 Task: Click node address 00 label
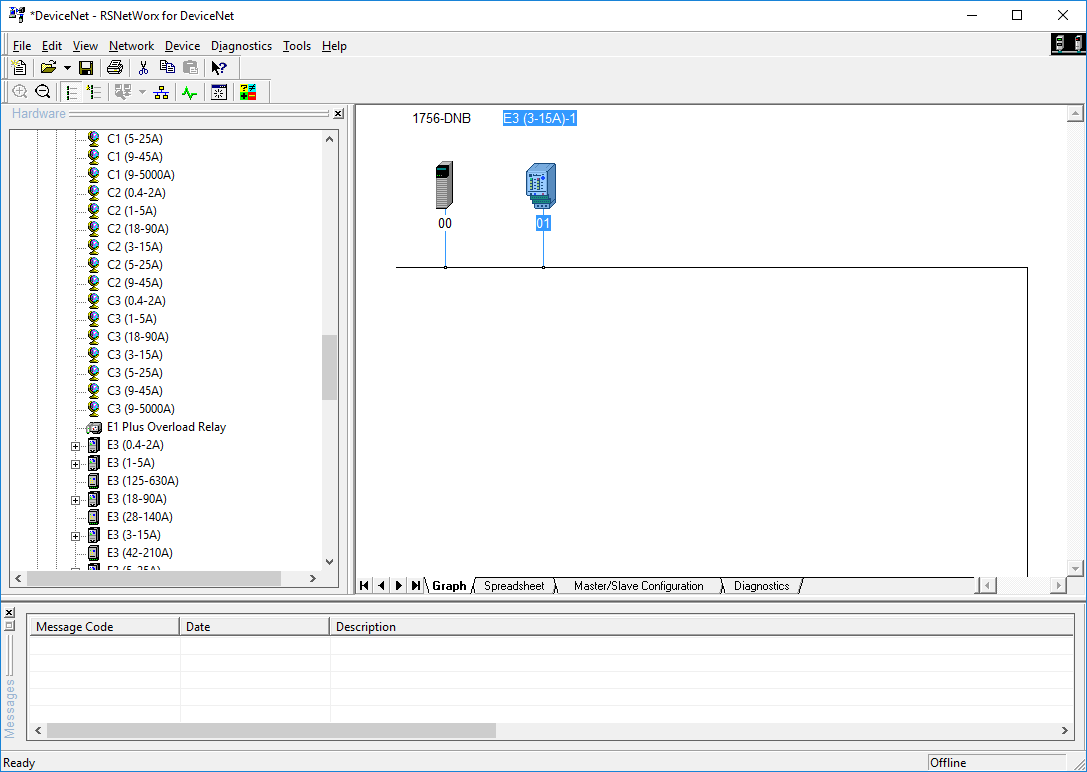(x=444, y=223)
